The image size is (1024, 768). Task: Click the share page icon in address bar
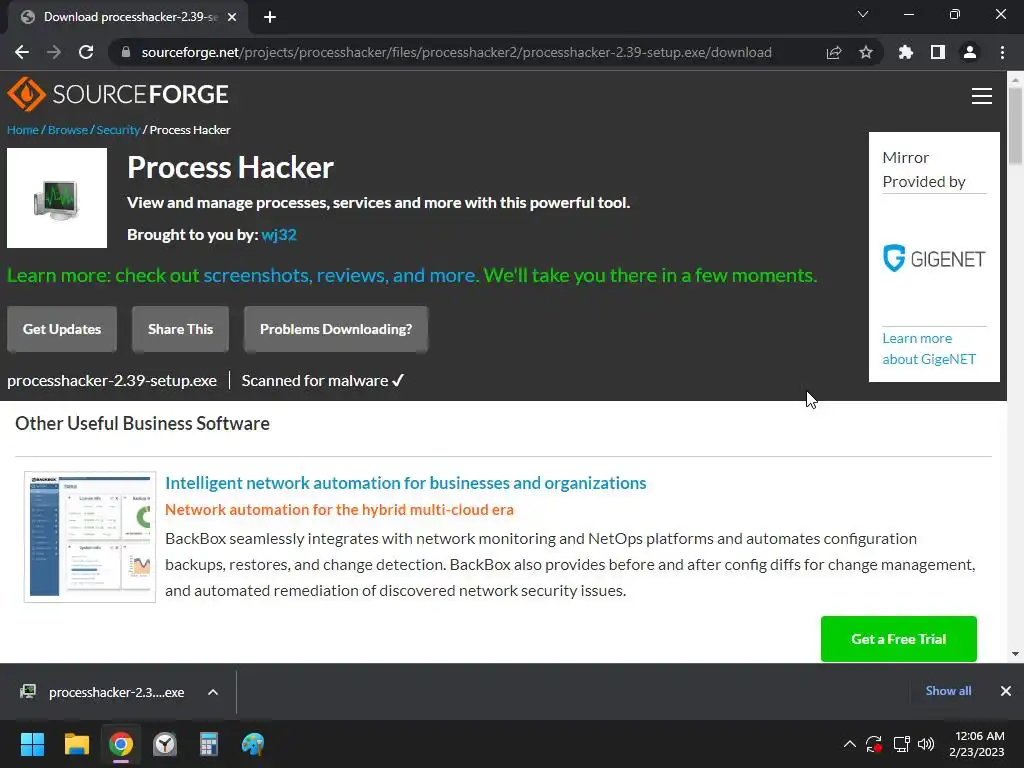point(834,52)
